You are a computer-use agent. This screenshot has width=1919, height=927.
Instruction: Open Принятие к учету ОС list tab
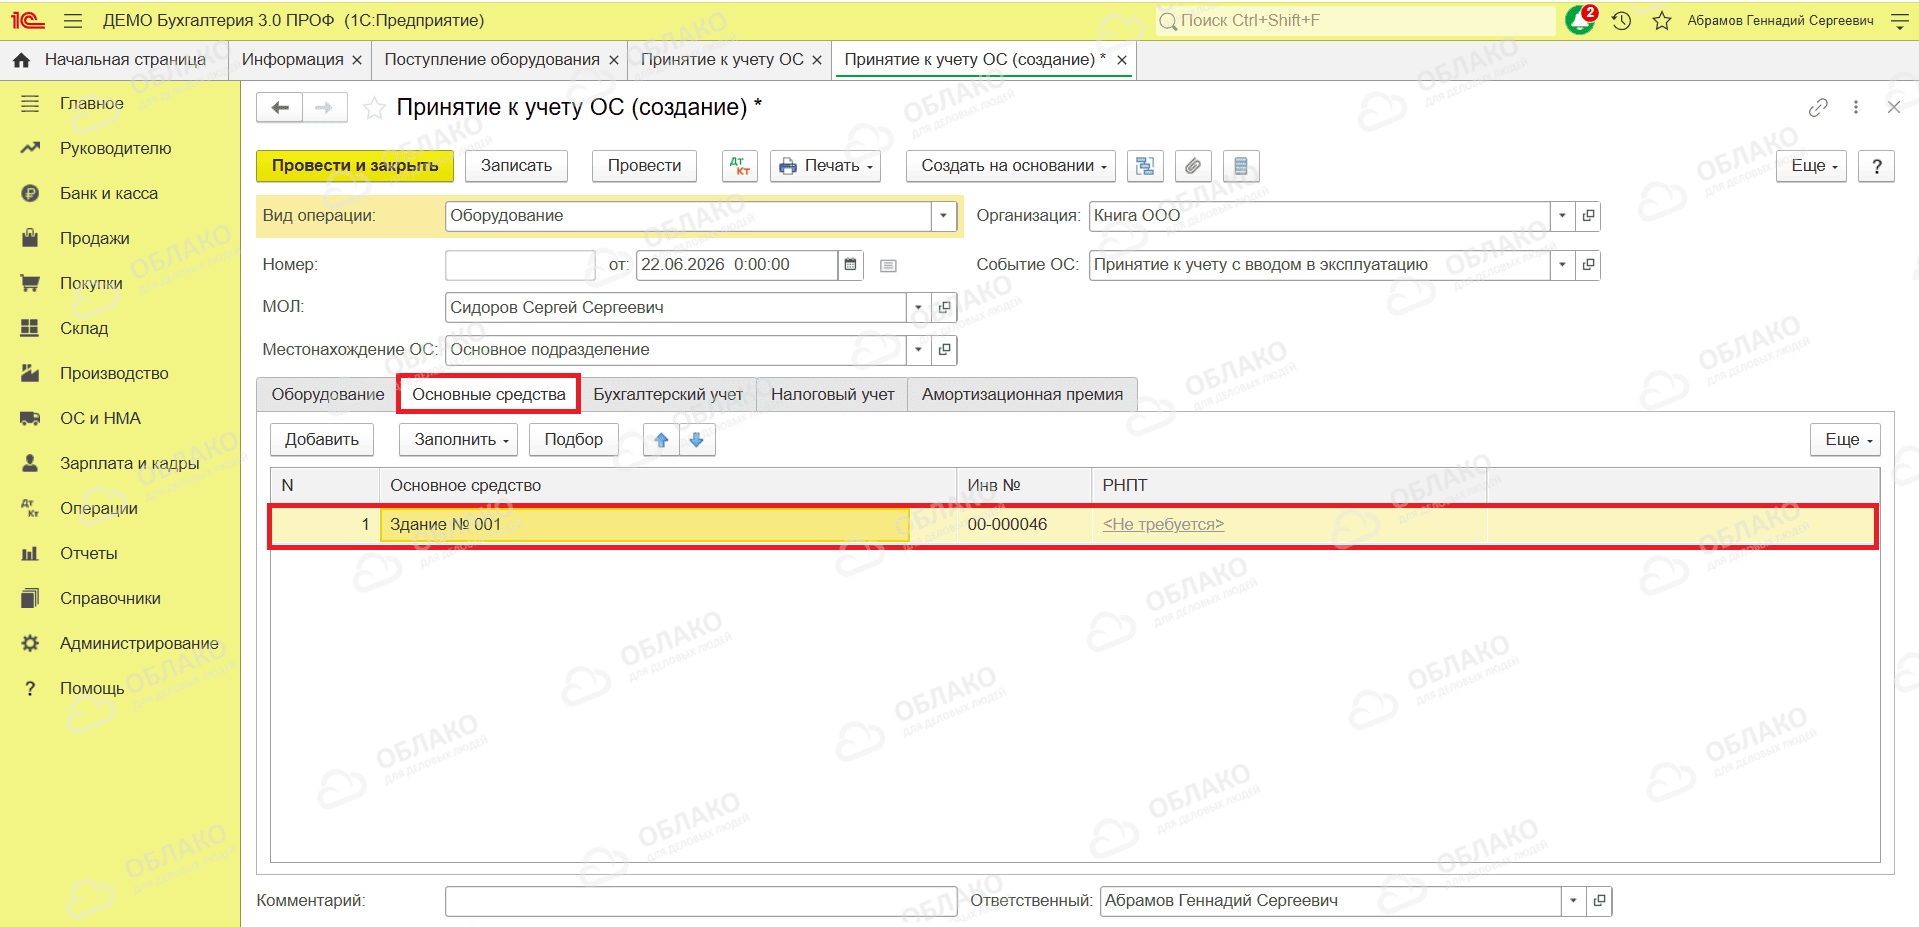[722, 60]
